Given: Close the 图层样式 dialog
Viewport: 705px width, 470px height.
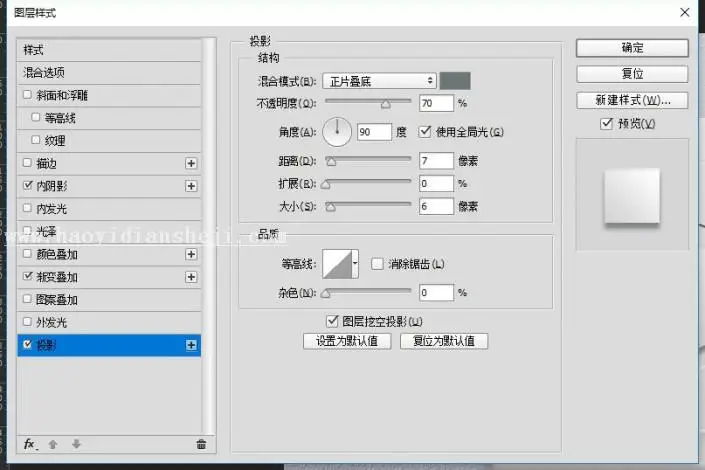Looking at the screenshot, I should pos(684,13).
